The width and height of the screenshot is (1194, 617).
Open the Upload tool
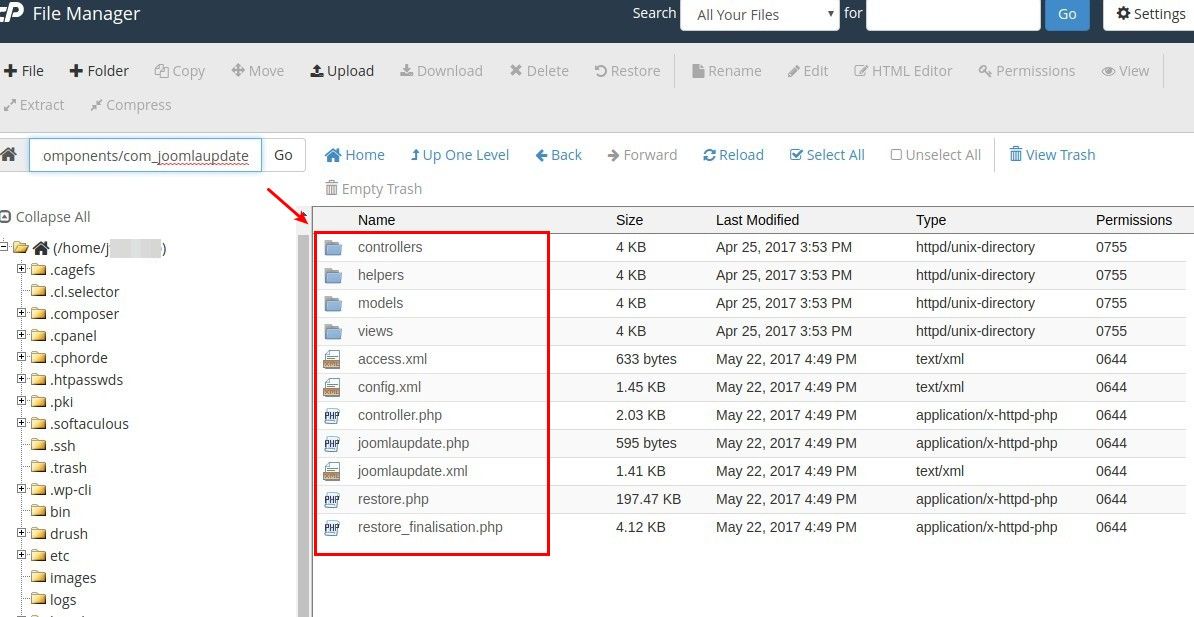click(342, 70)
